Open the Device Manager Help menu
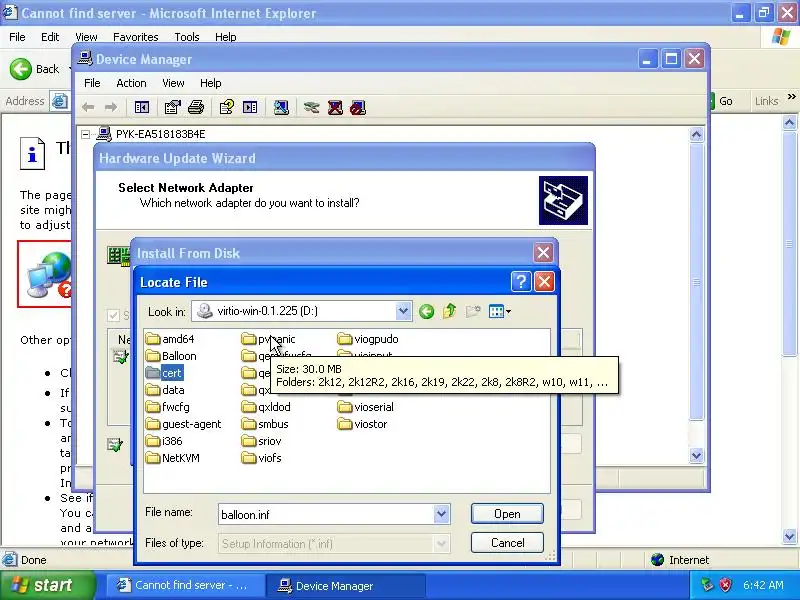 click(x=210, y=83)
